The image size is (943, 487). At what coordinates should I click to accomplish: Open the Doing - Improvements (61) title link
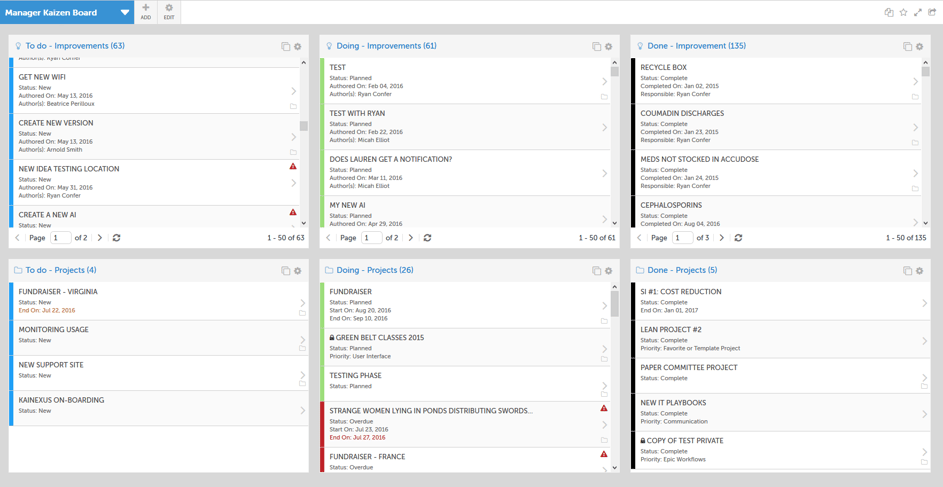(x=387, y=46)
